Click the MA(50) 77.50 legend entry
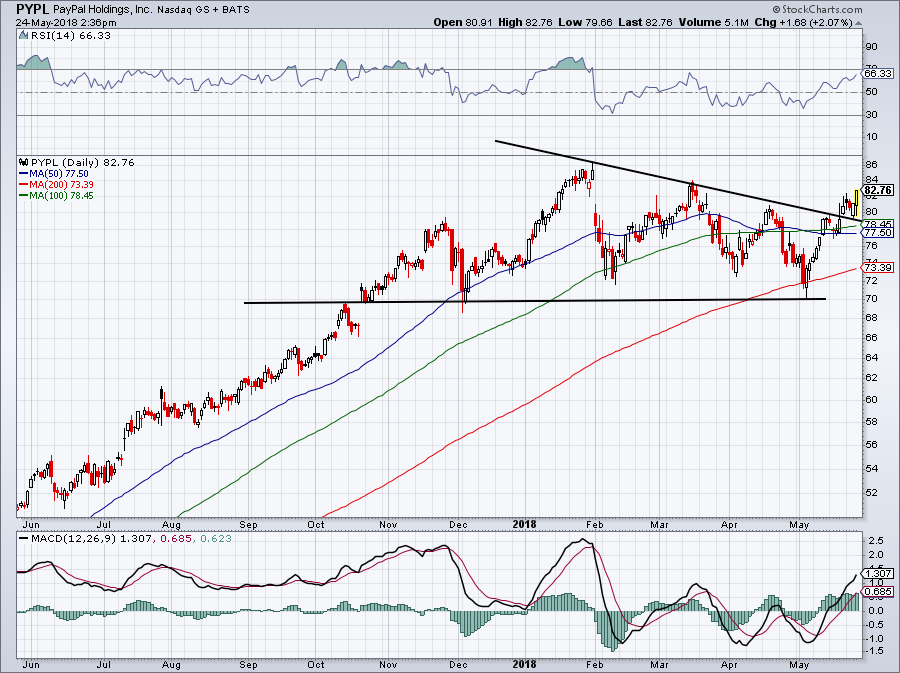The image size is (900, 673). click(x=54, y=173)
